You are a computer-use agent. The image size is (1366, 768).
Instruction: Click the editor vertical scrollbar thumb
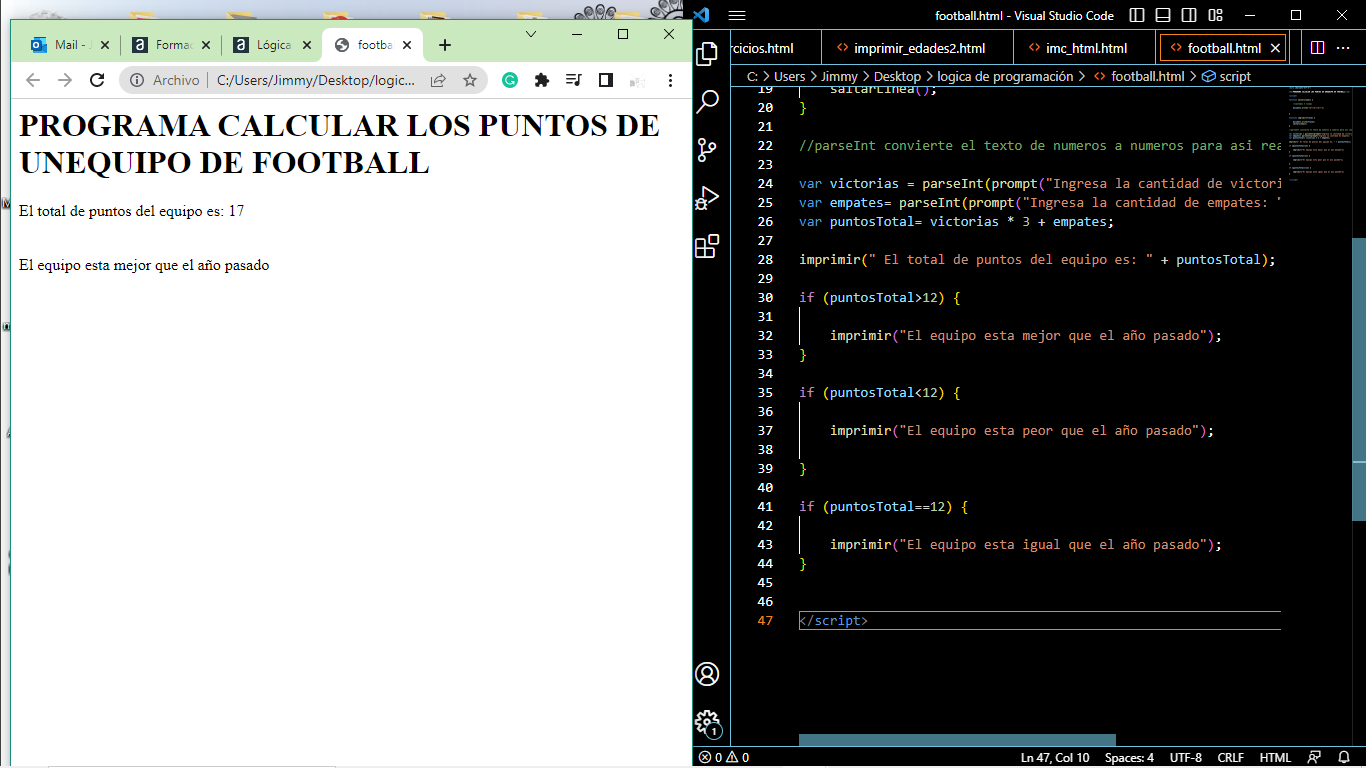[1359, 379]
